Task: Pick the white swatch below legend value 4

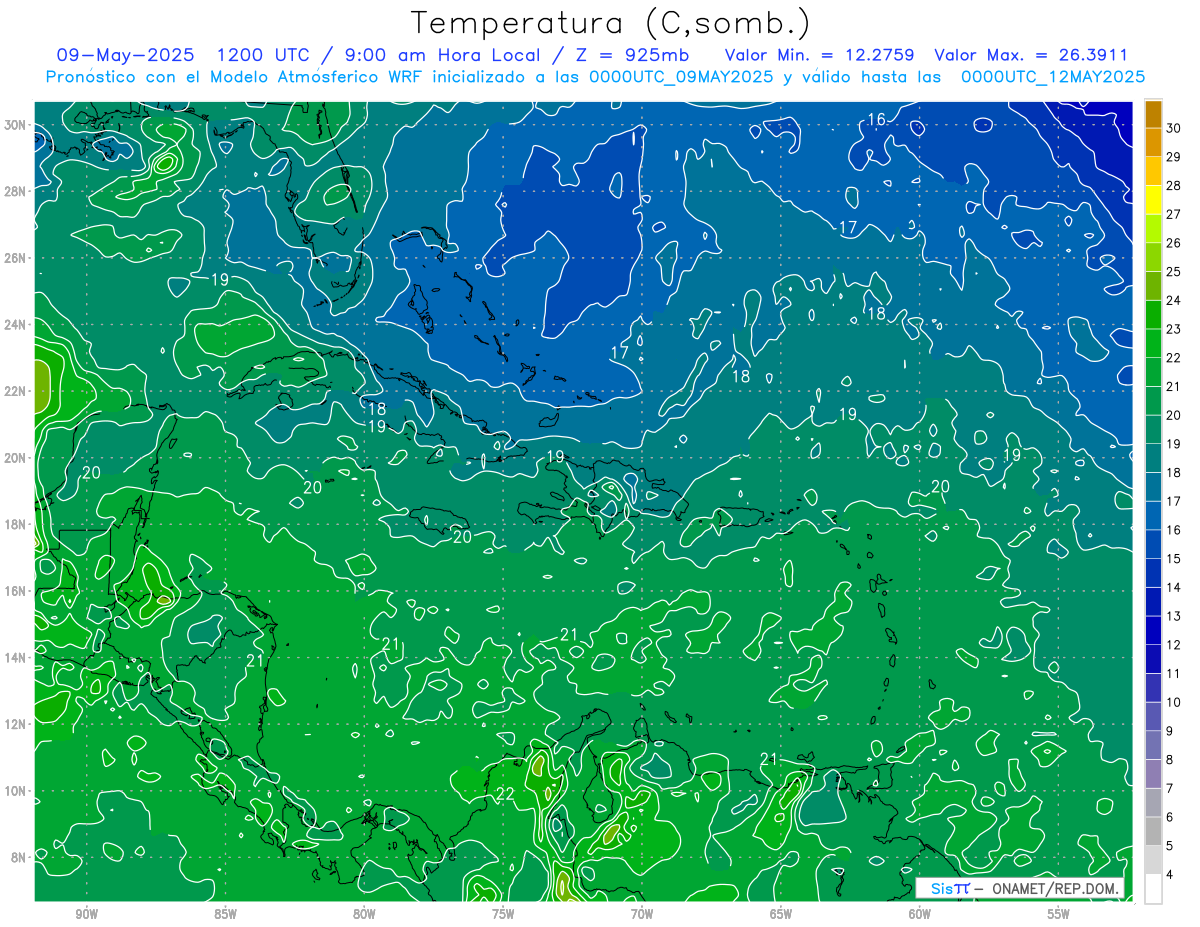Action: coord(1153,889)
